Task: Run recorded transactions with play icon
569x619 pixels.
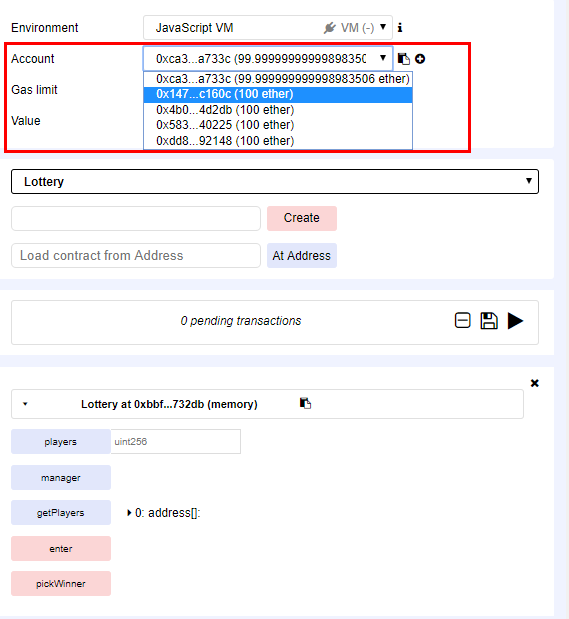Action: pyautogui.click(x=515, y=320)
